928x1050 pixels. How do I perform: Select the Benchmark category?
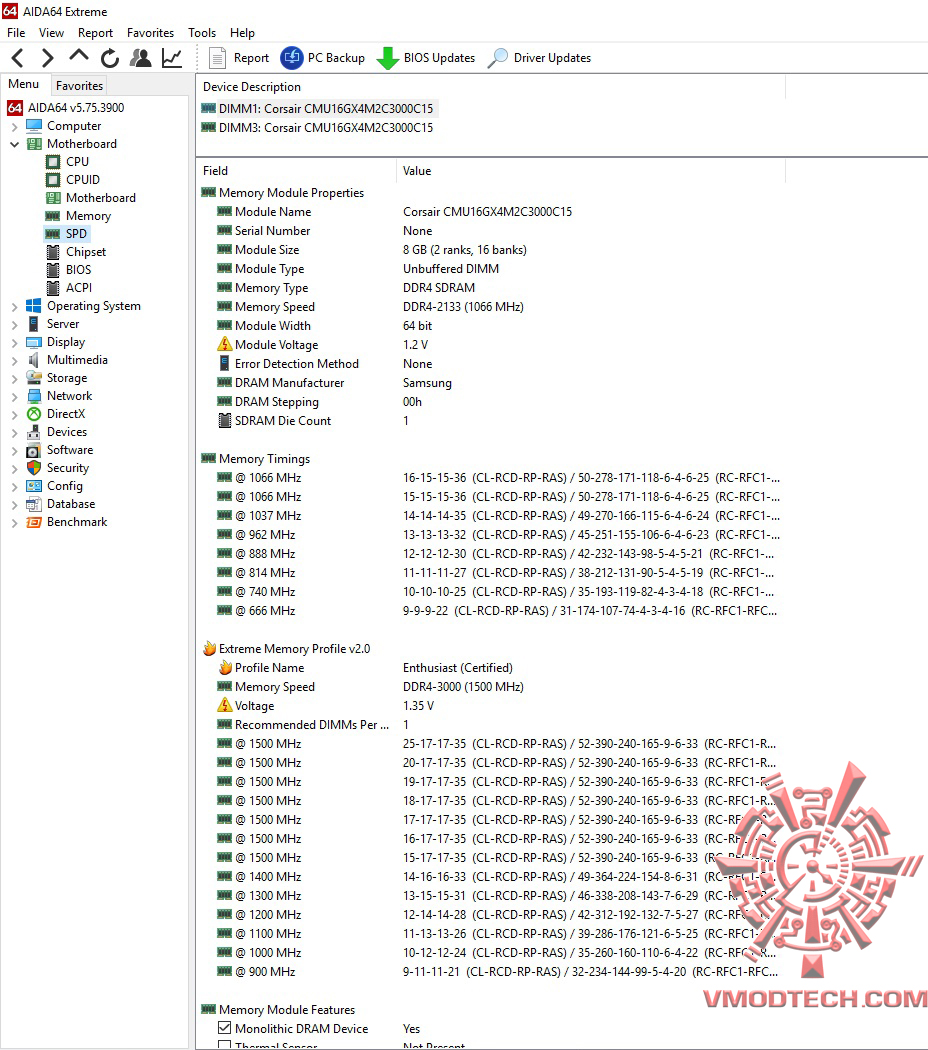point(66,522)
